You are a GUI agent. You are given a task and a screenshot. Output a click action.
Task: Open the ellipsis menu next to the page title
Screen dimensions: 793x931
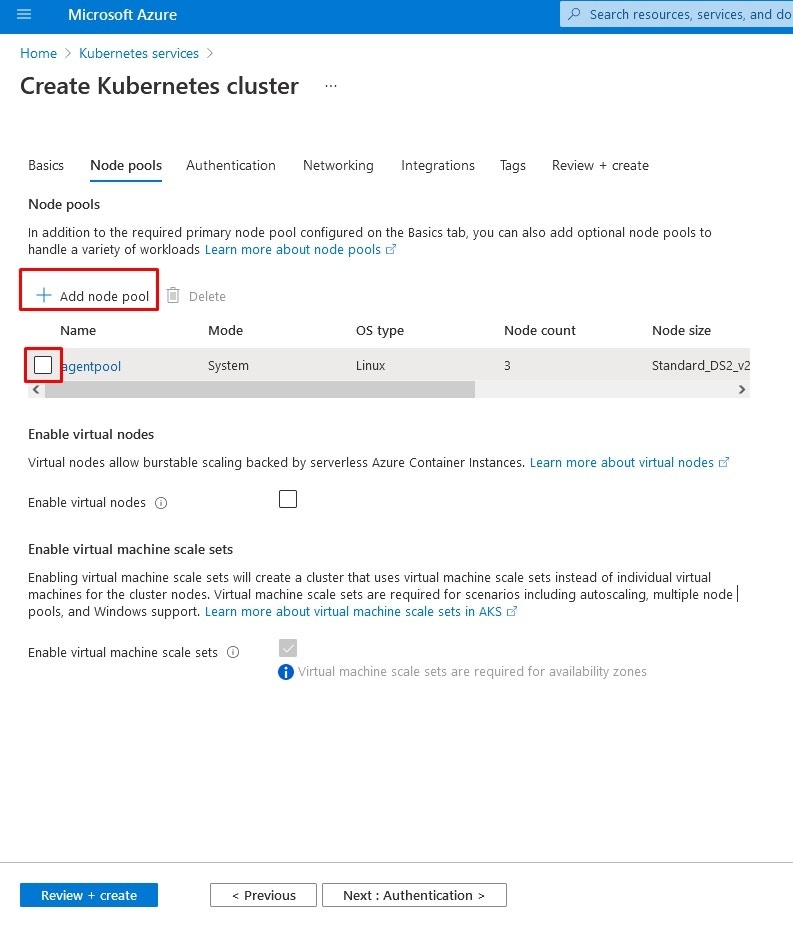330,88
